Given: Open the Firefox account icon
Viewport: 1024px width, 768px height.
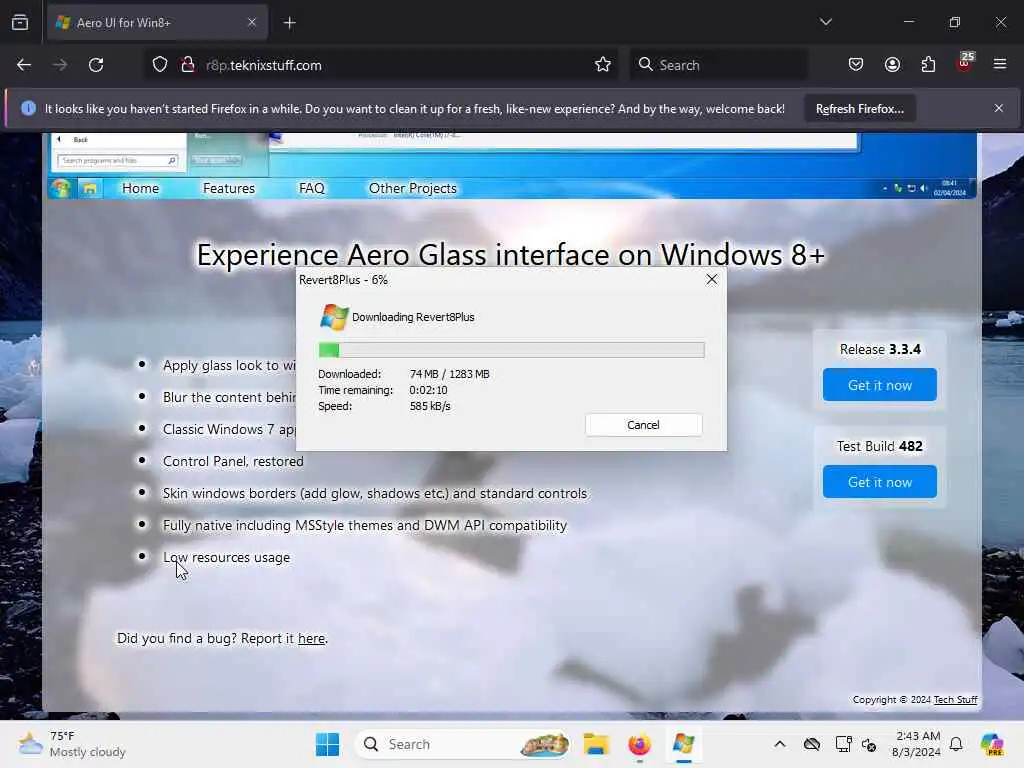Looking at the screenshot, I should coord(892,65).
